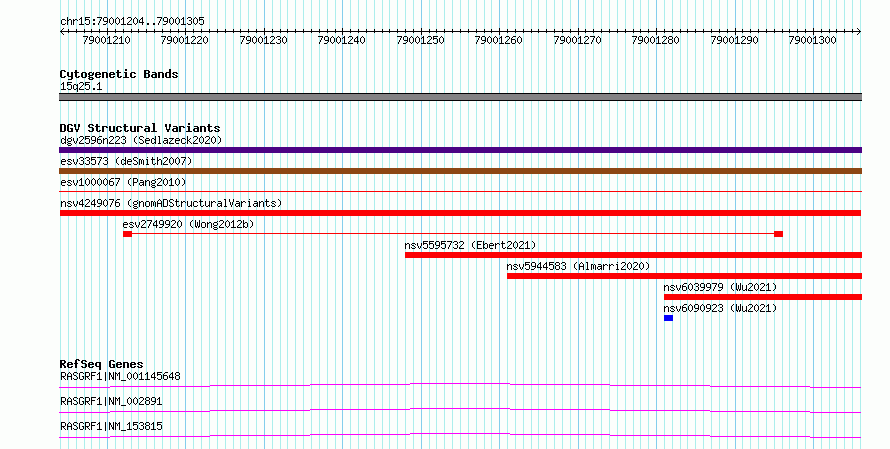Open RASGRF1|NM_002891 transcript label

[x=111, y=401]
